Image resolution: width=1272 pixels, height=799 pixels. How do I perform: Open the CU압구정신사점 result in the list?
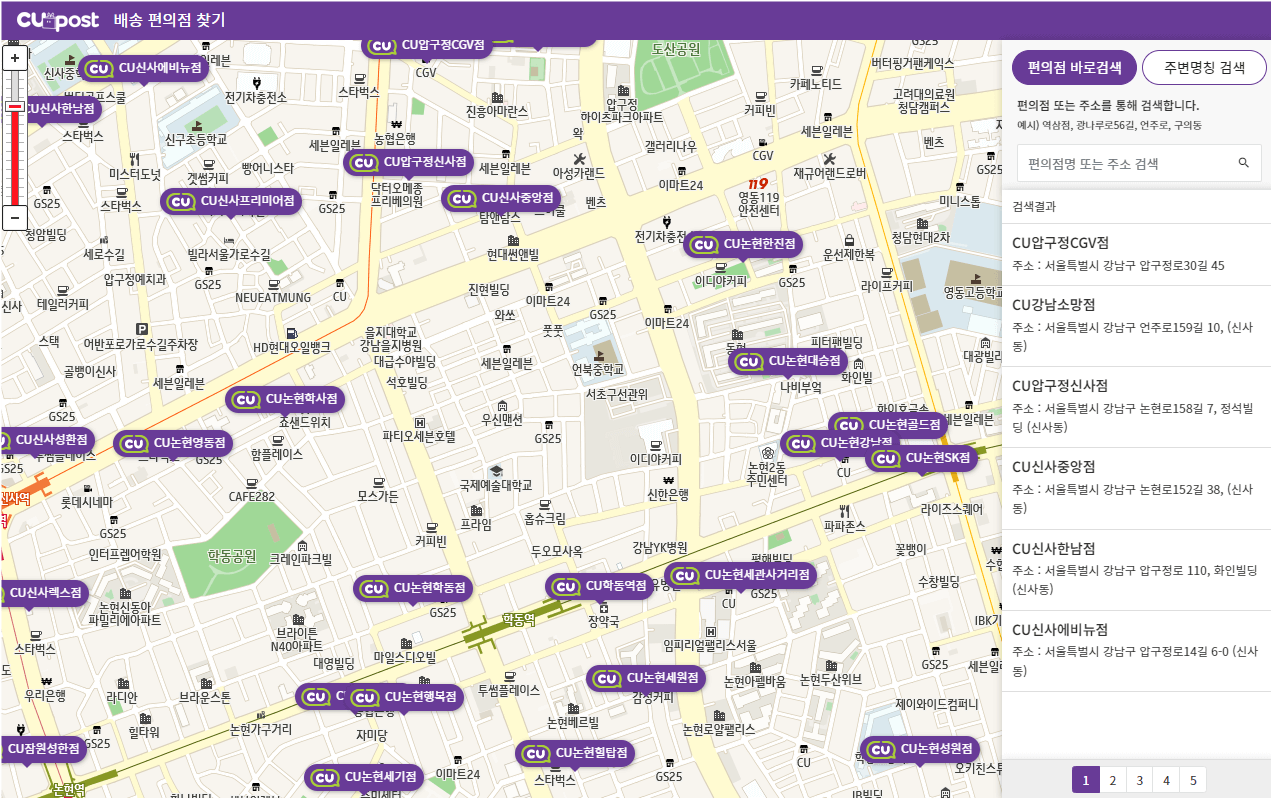click(1136, 406)
